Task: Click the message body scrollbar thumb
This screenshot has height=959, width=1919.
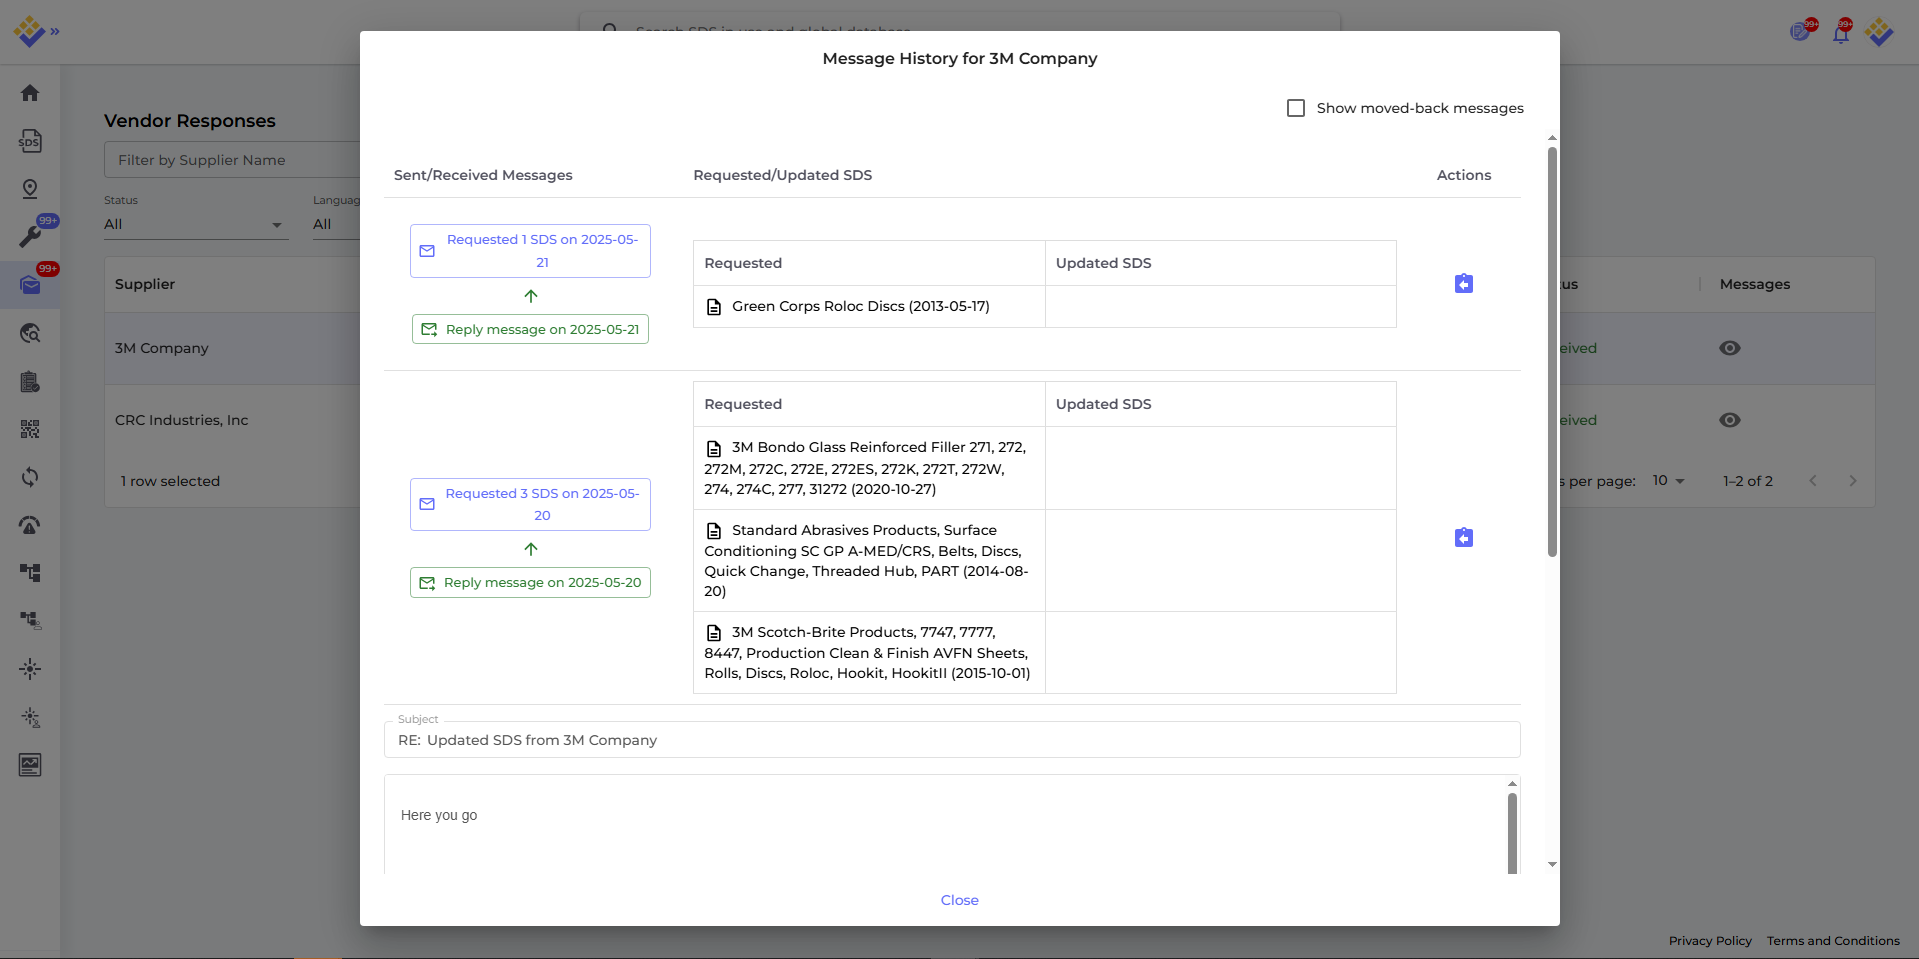Action: coord(1512,834)
